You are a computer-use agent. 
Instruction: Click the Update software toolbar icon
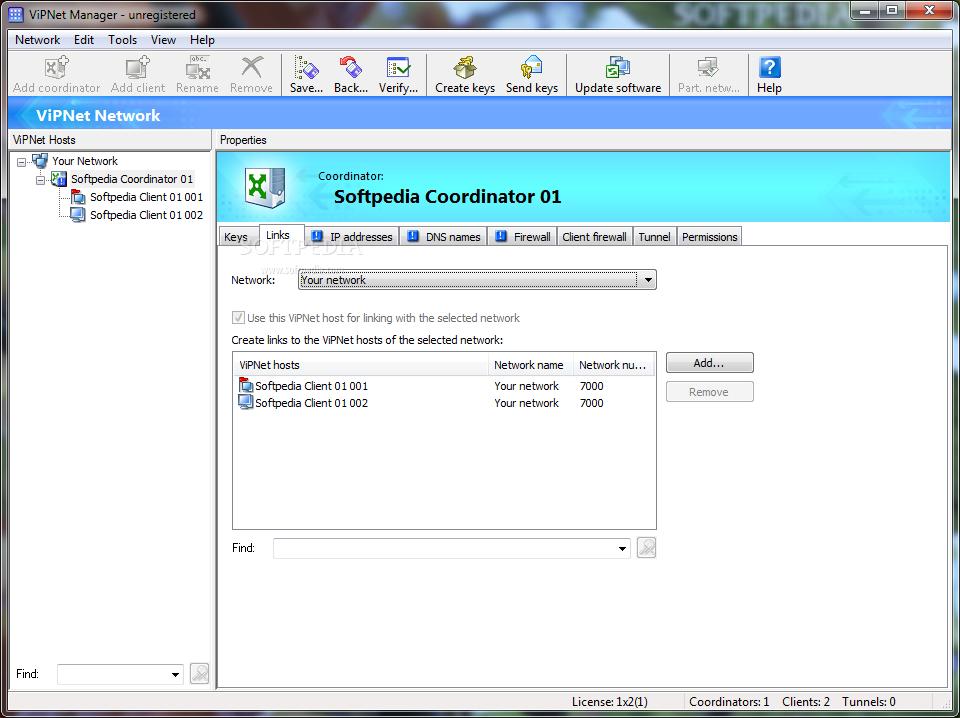[618, 68]
